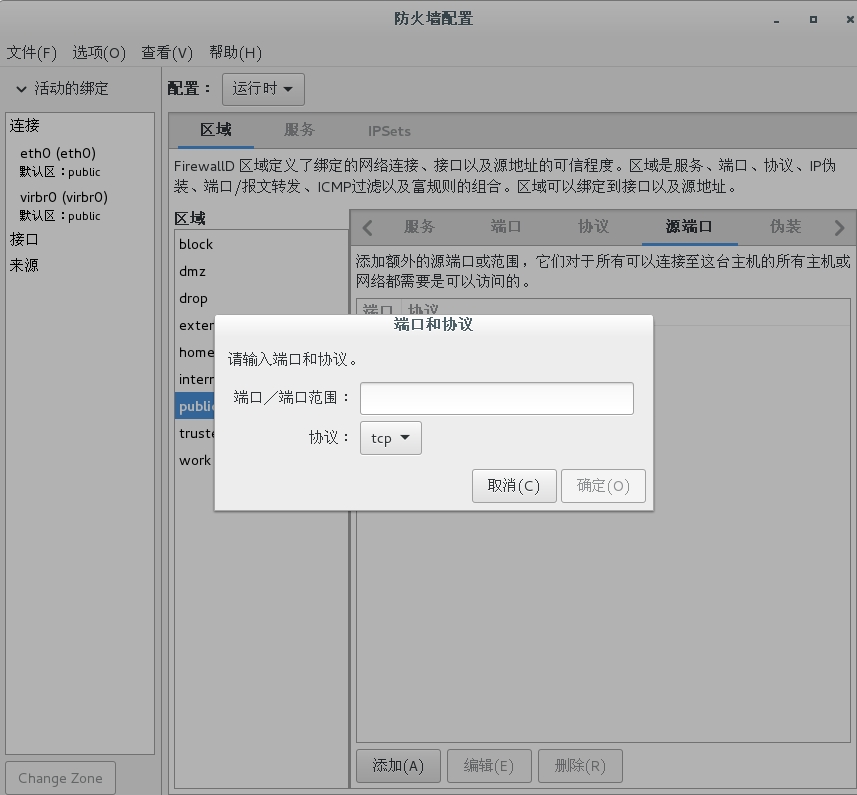Select the dmz zone in zone list
The image size is (857, 795).
click(197, 271)
